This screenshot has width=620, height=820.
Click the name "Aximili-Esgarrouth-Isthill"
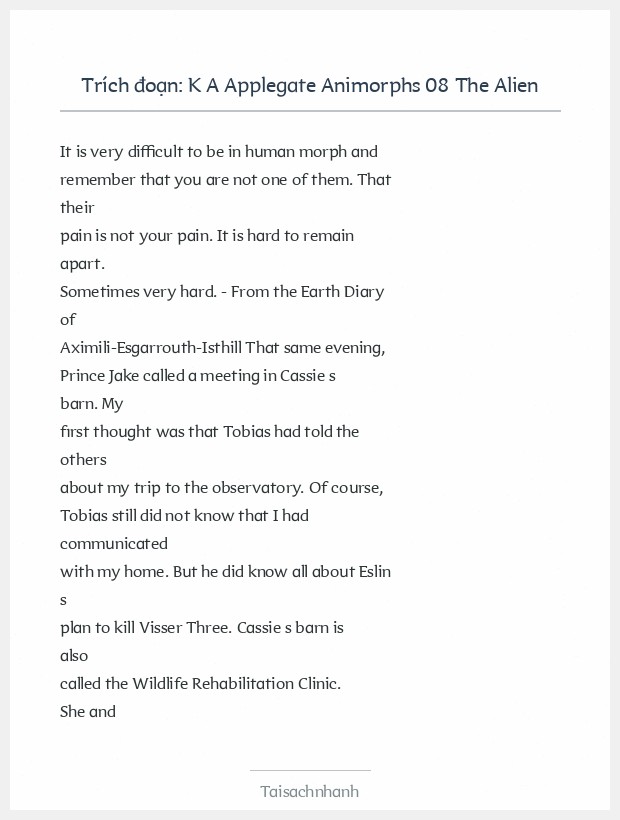tap(151, 348)
